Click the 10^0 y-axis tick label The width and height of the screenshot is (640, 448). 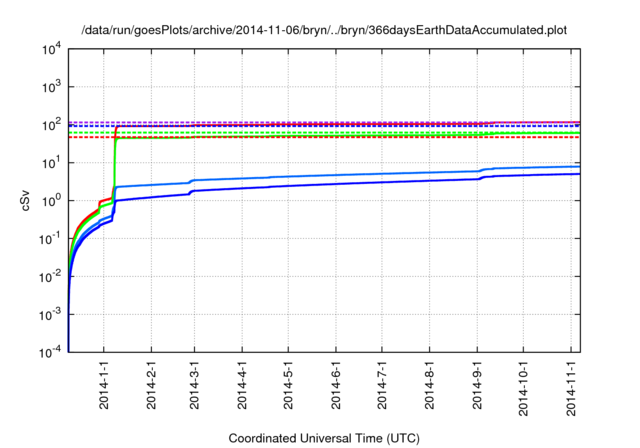point(51,201)
